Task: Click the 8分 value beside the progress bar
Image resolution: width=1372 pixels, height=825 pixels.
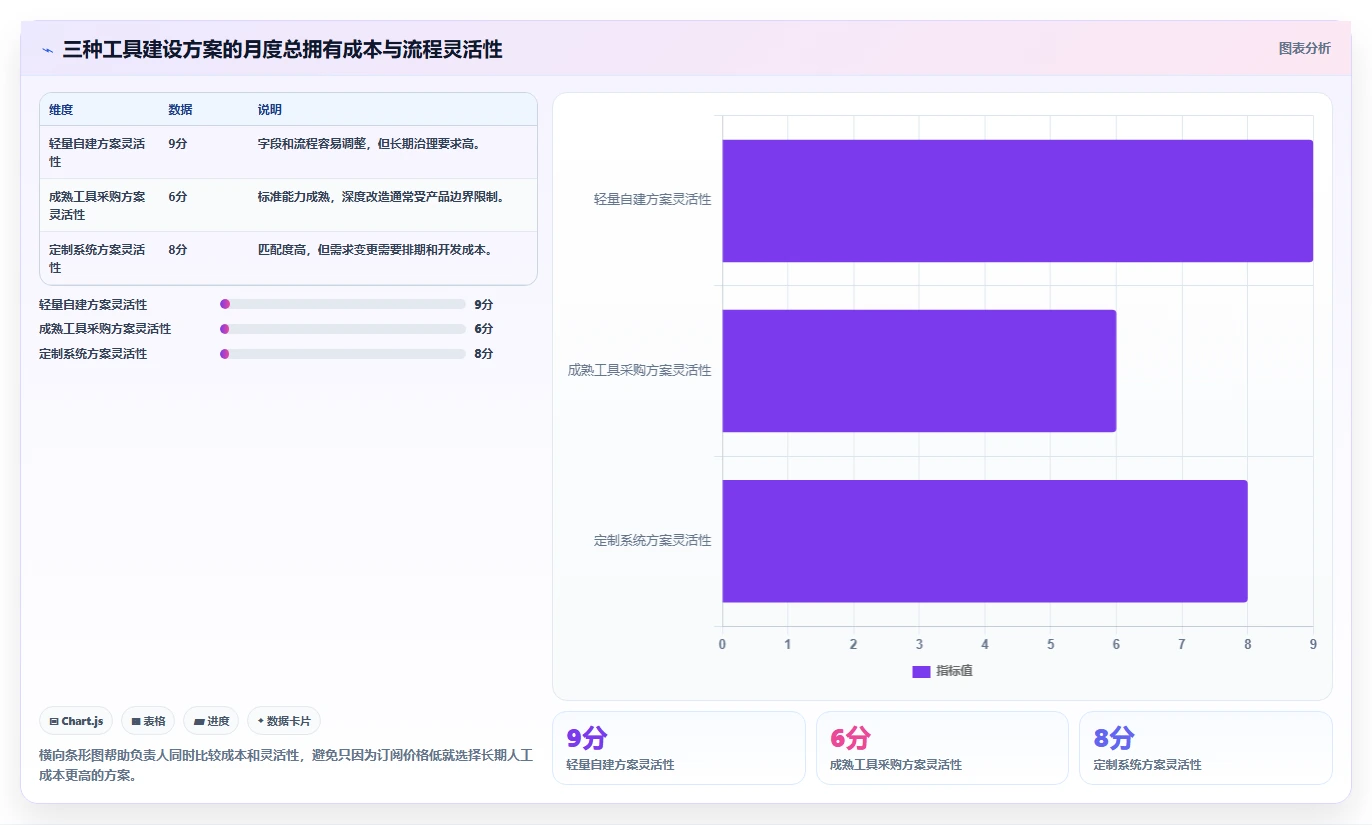Action: [484, 354]
